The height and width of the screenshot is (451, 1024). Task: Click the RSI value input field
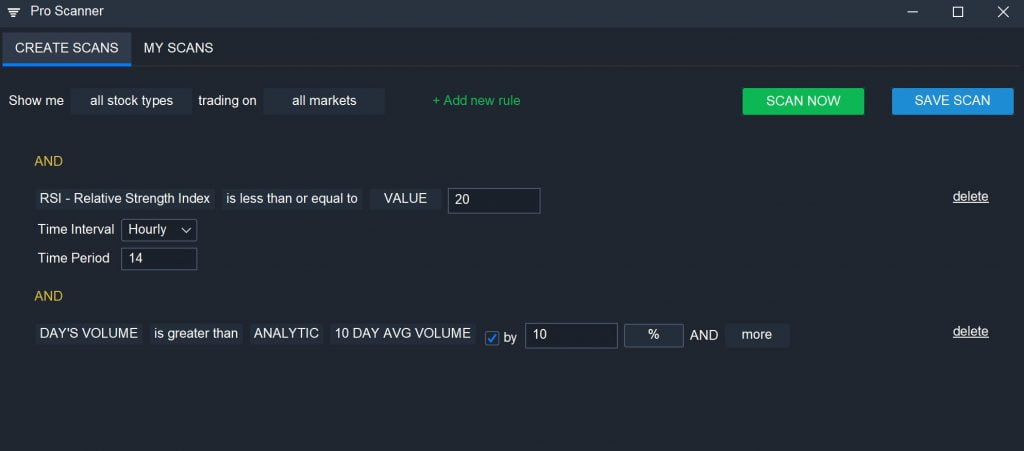tap(494, 200)
